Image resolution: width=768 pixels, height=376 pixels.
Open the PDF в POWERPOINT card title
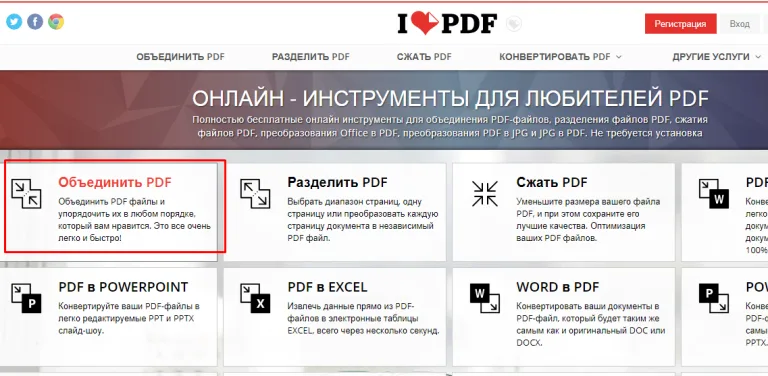pos(123,287)
